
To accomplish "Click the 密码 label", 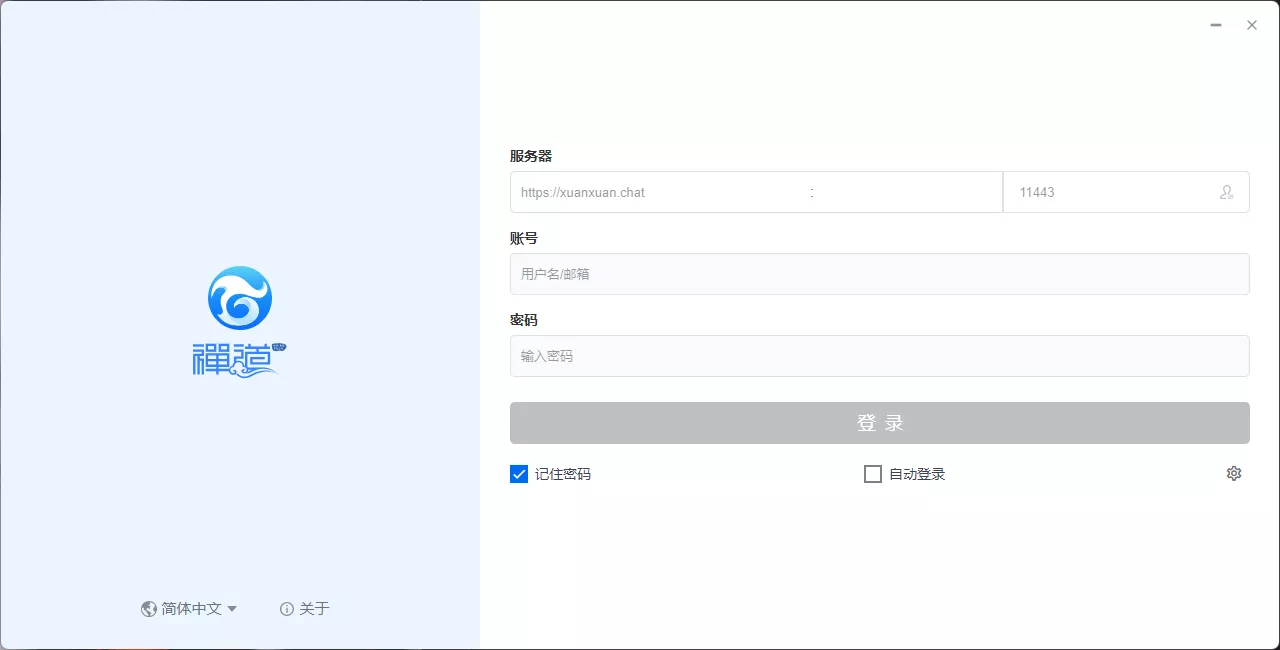I will tap(524, 320).
